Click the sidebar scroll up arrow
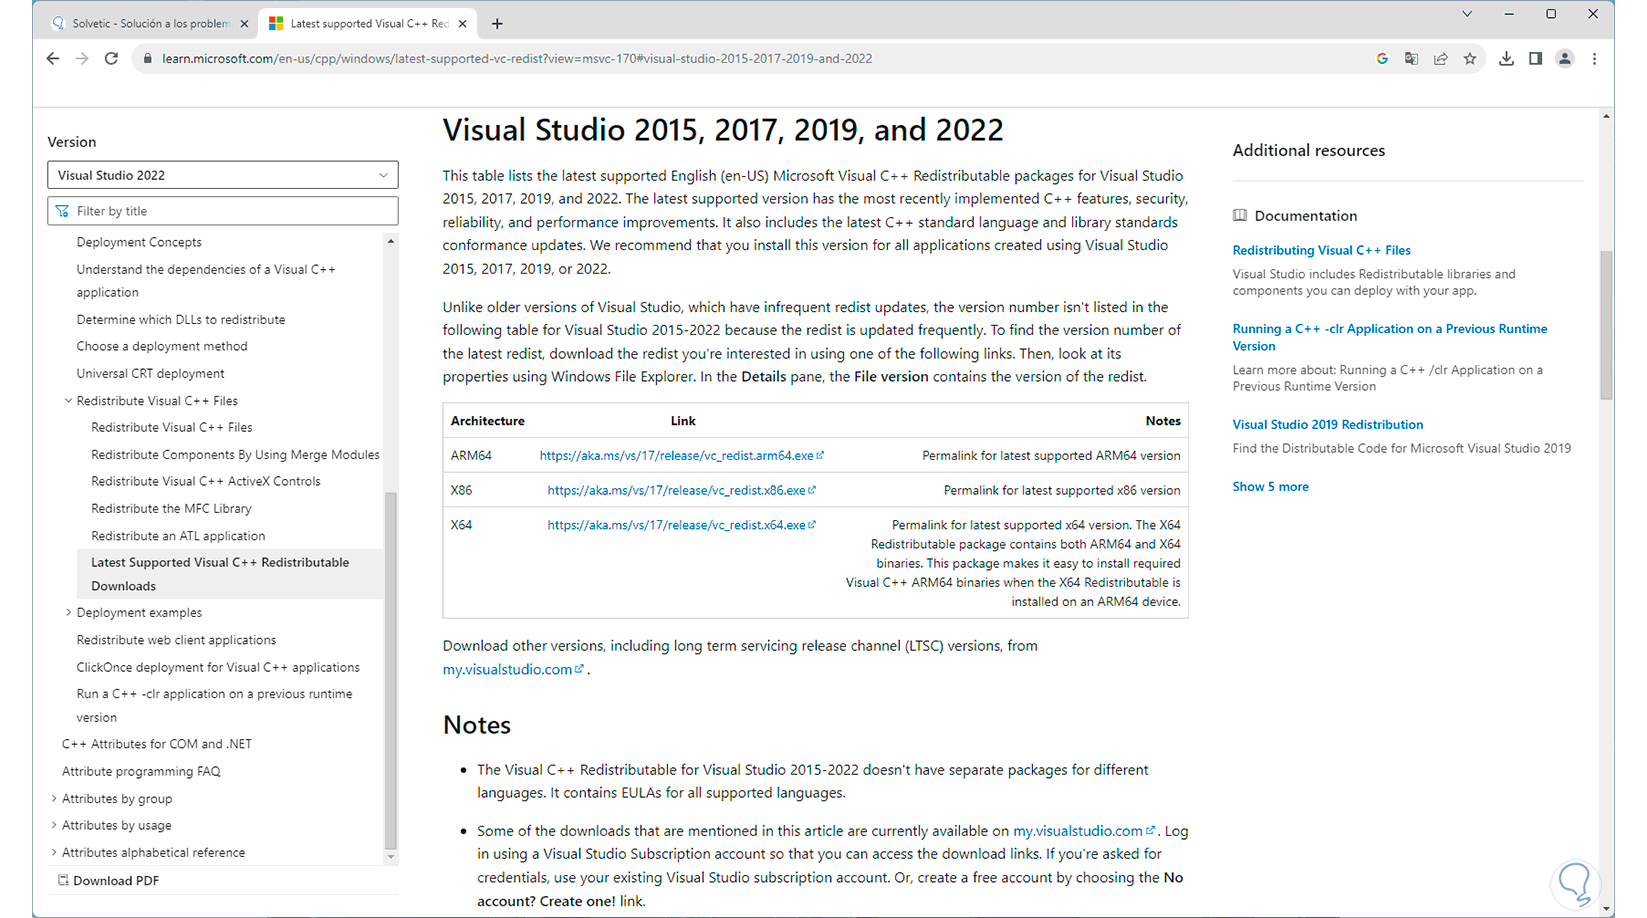This screenshot has width=1647, height=918. 391,241
